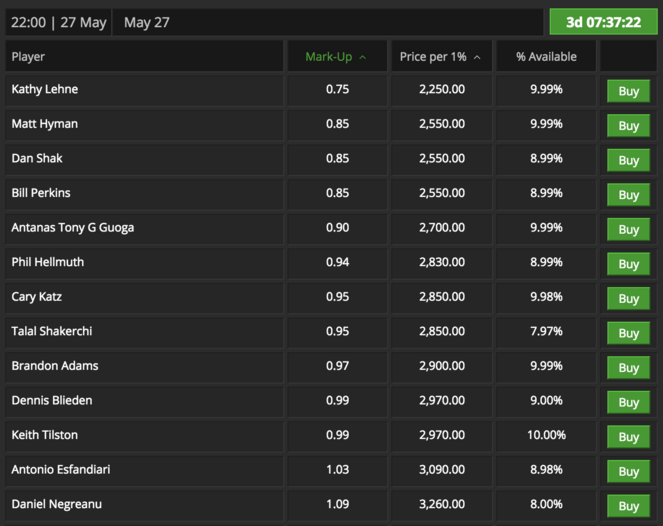Click Daniel Negreanu's 1.09 mark-up value

pyautogui.click(x=337, y=504)
